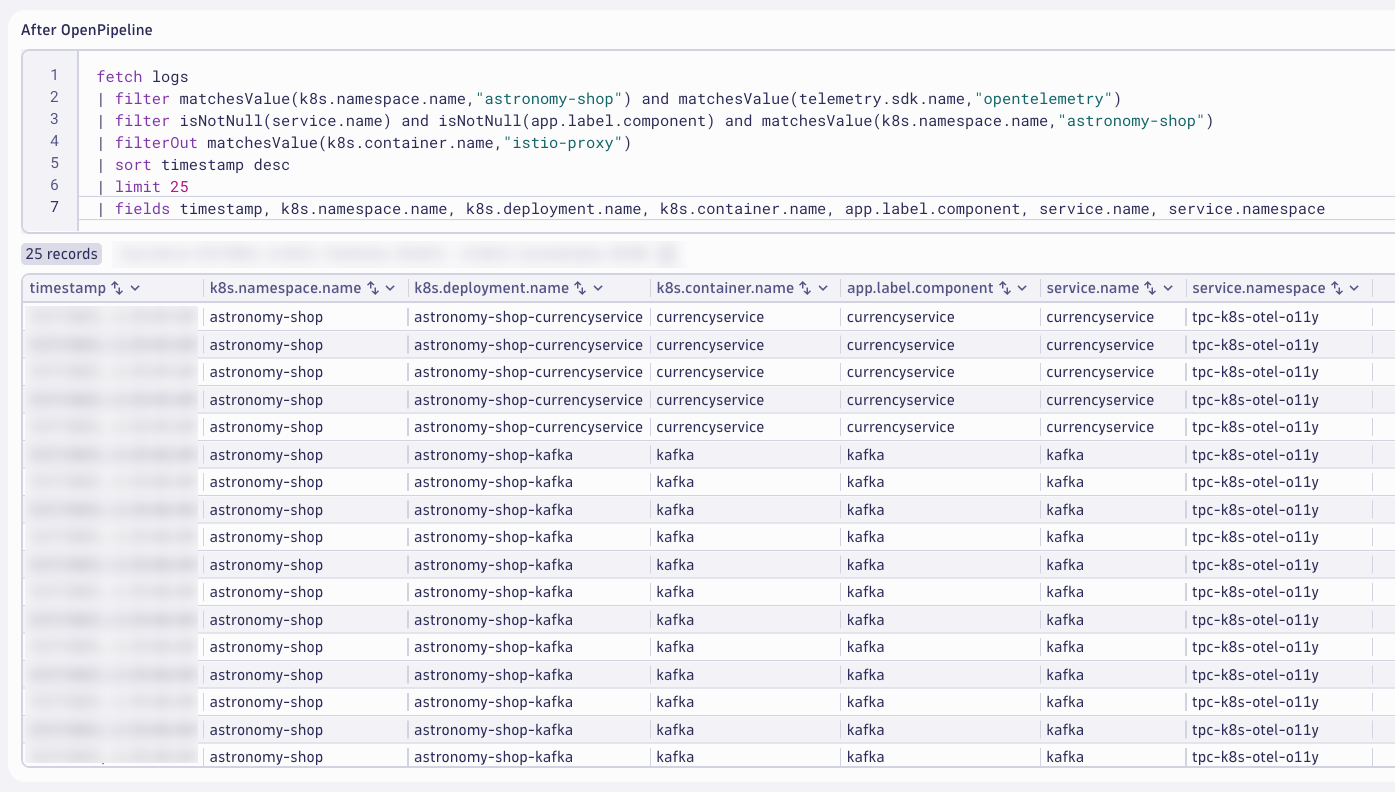This screenshot has height=792, width=1395.
Task: Select astronomy-shop-kafka in the first kafka row
Action: click(x=493, y=455)
